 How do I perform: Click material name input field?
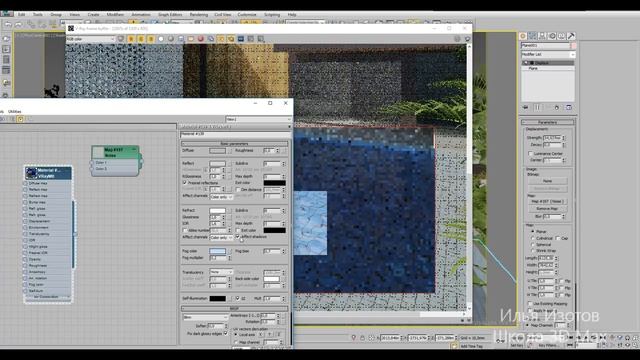coord(235,134)
